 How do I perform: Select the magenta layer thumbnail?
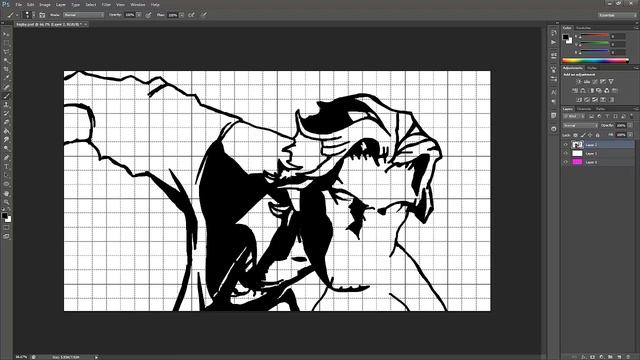[x=577, y=162]
